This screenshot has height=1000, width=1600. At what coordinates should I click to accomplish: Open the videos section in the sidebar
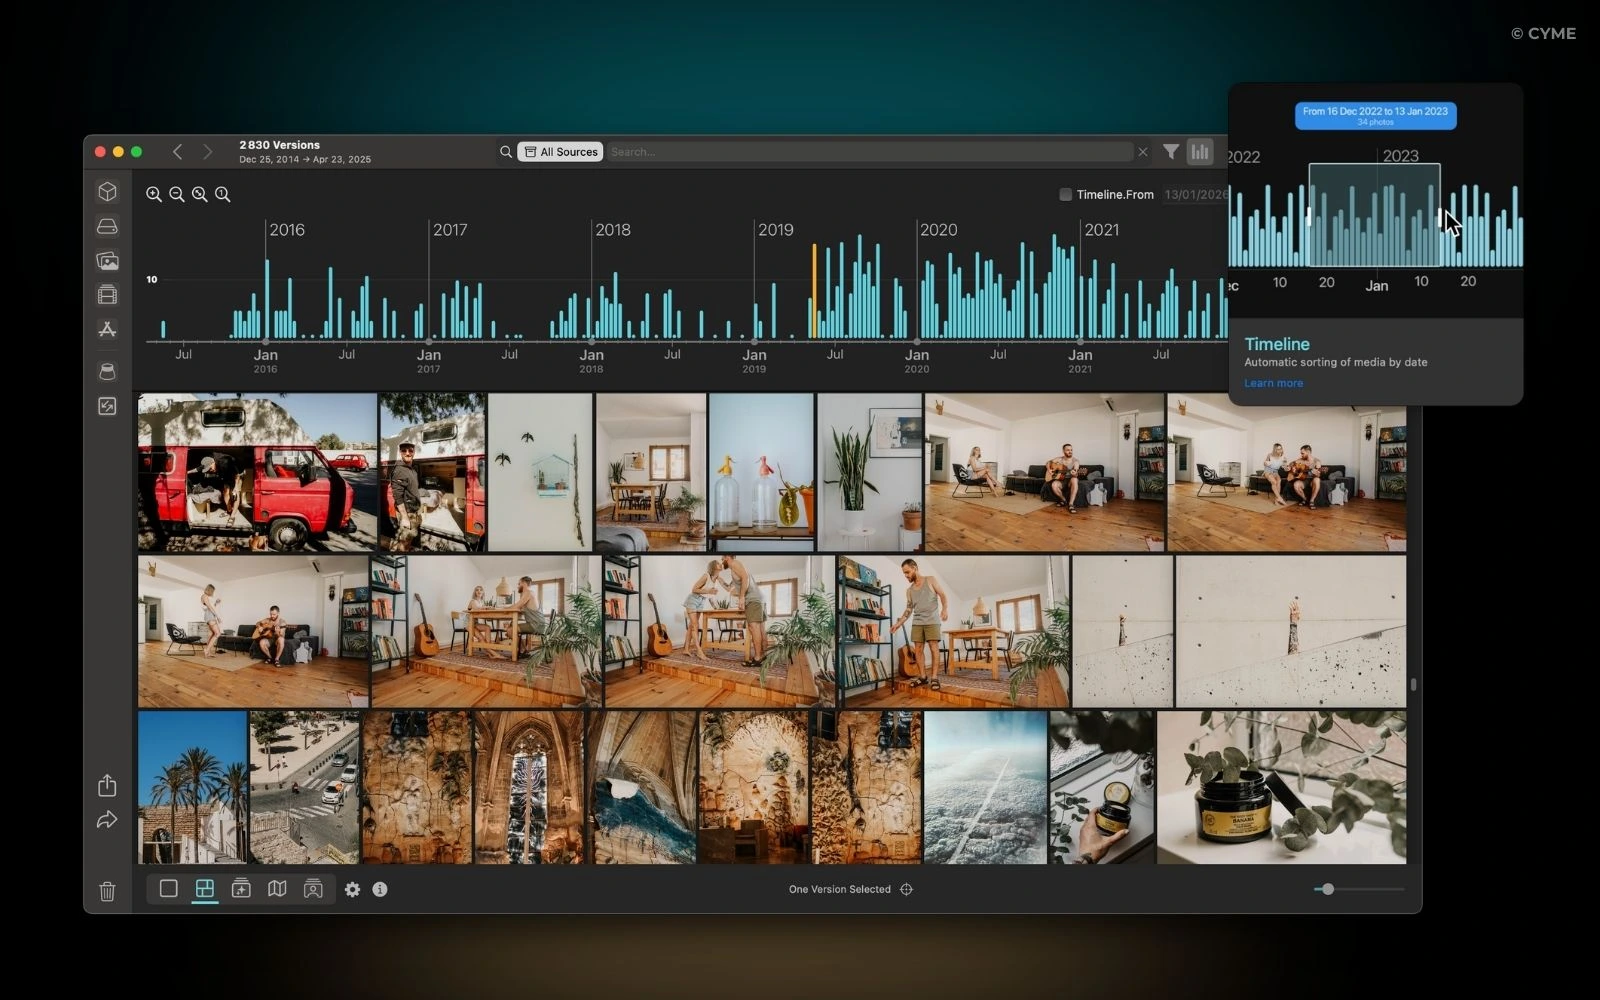click(x=107, y=295)
